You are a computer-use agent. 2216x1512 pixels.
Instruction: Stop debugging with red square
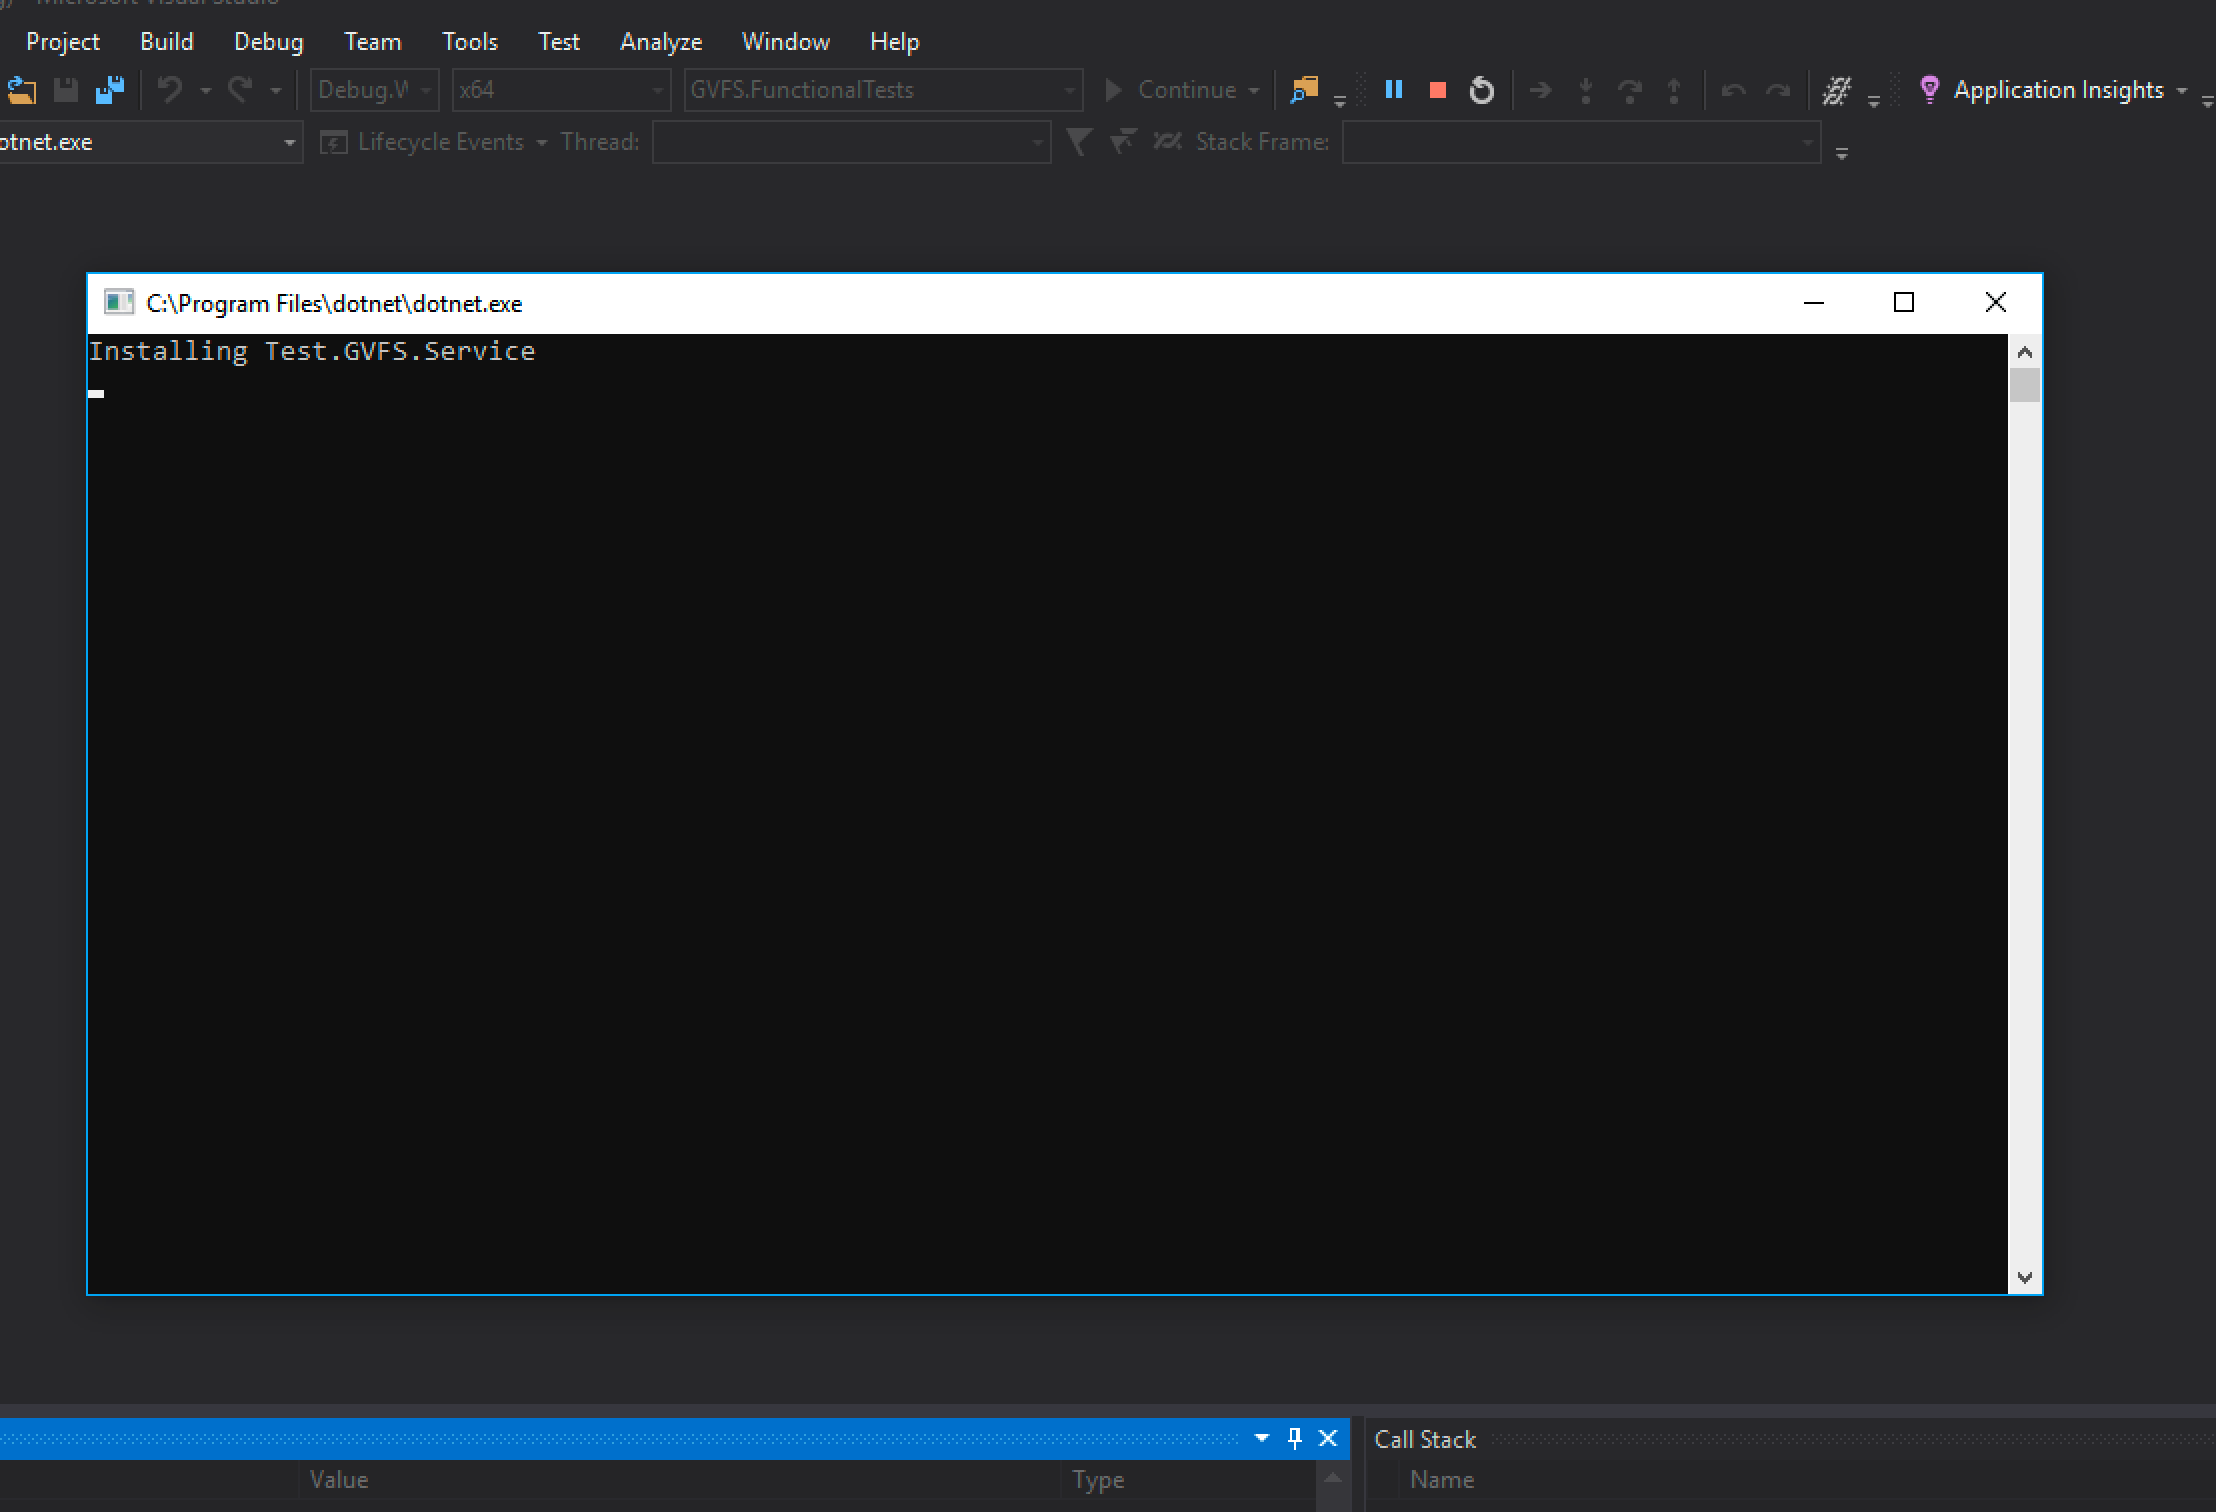pos(1438,90)
